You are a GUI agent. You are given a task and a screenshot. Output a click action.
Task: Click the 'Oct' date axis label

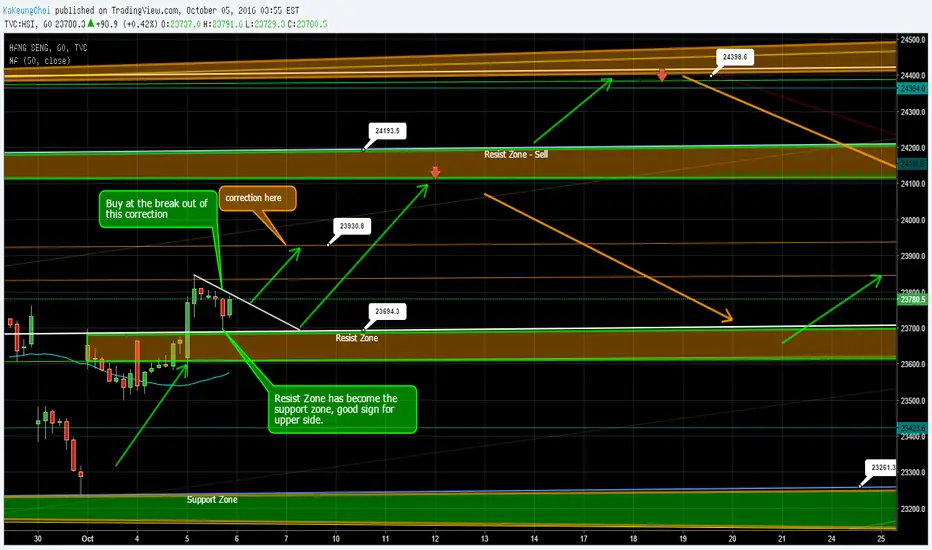[87, 539]
